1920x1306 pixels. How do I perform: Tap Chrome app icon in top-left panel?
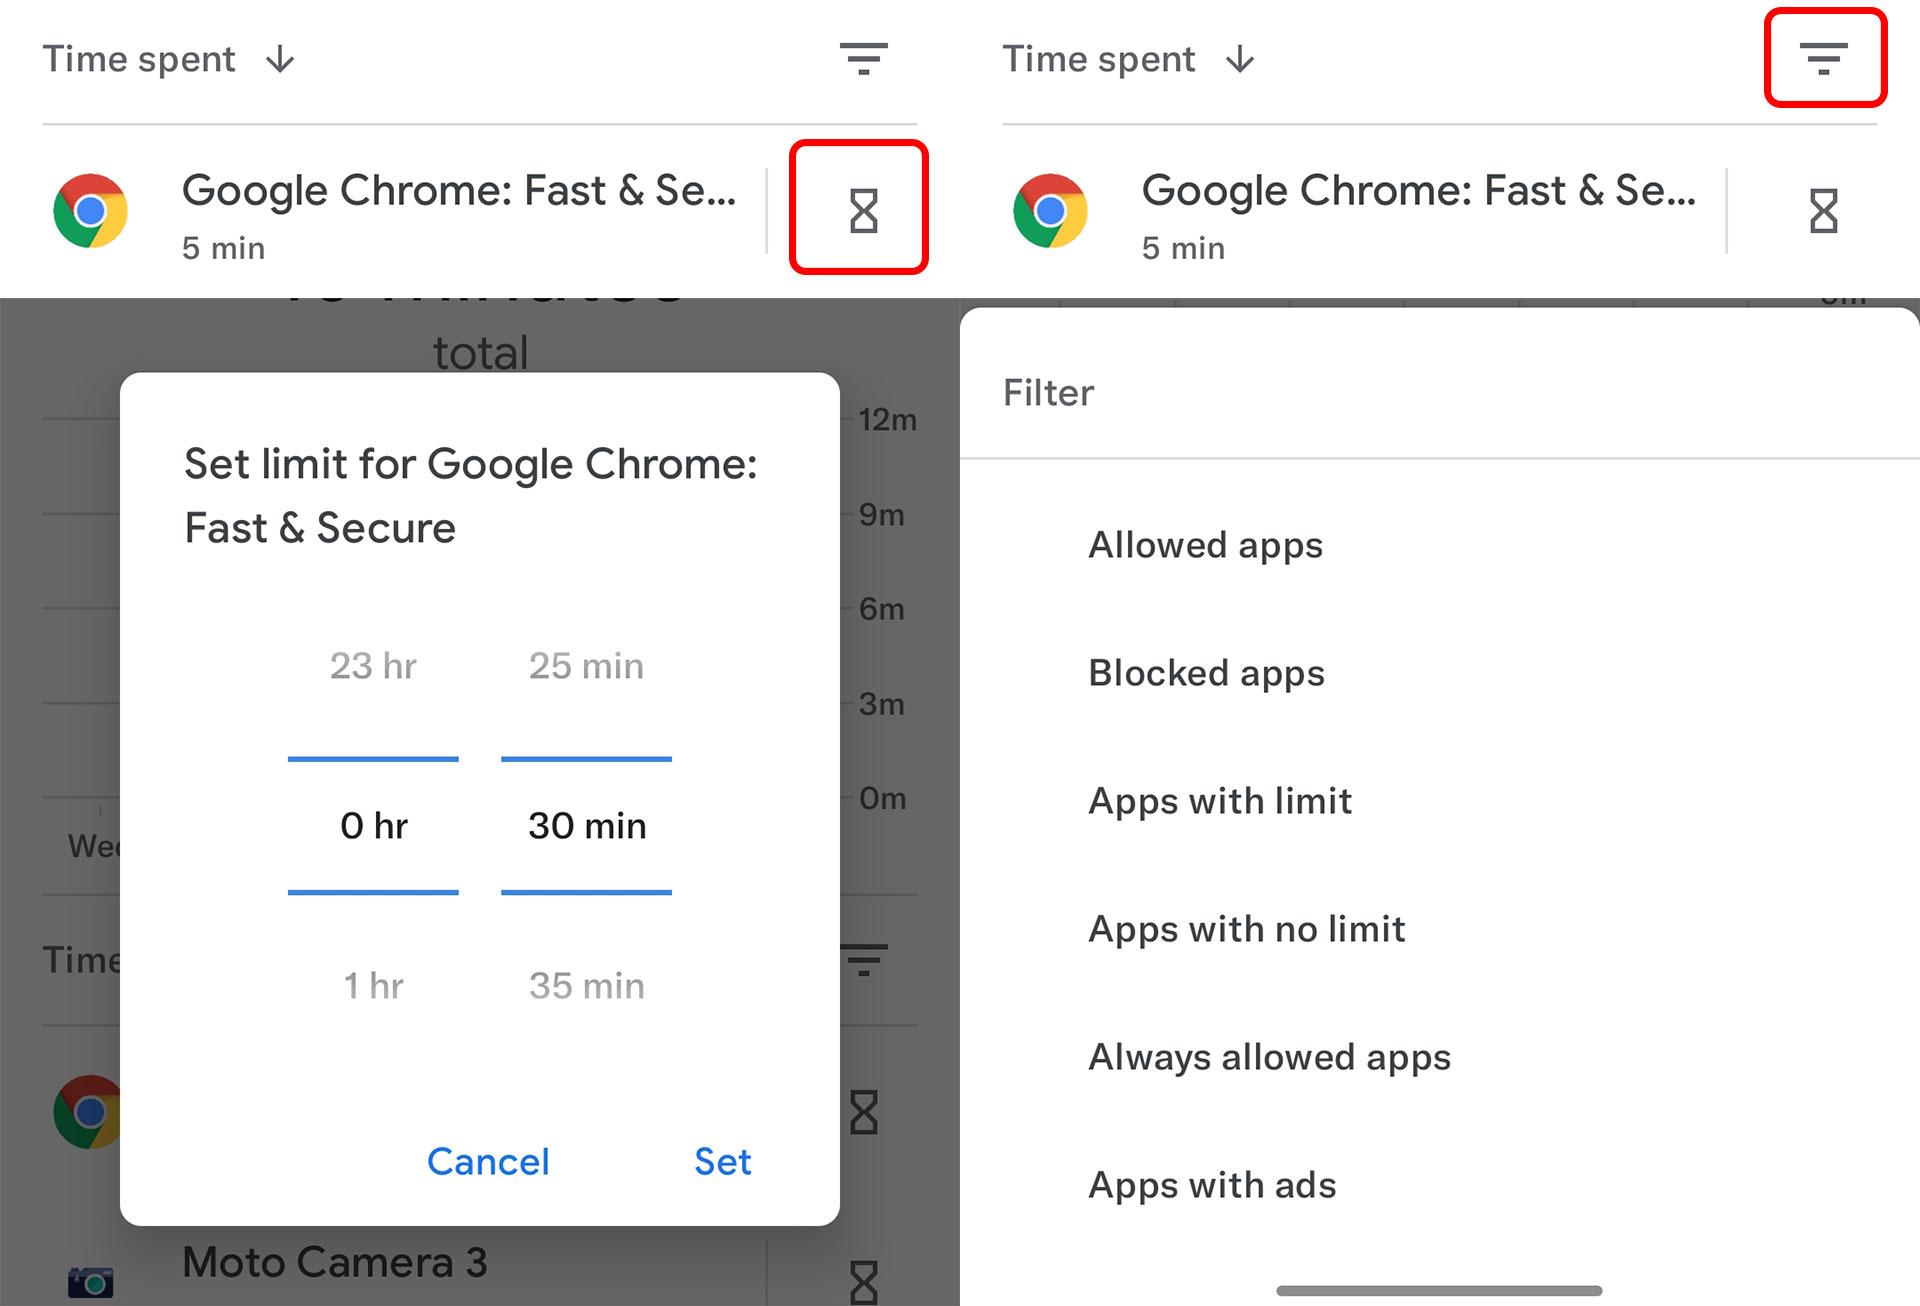click(90, 211)
